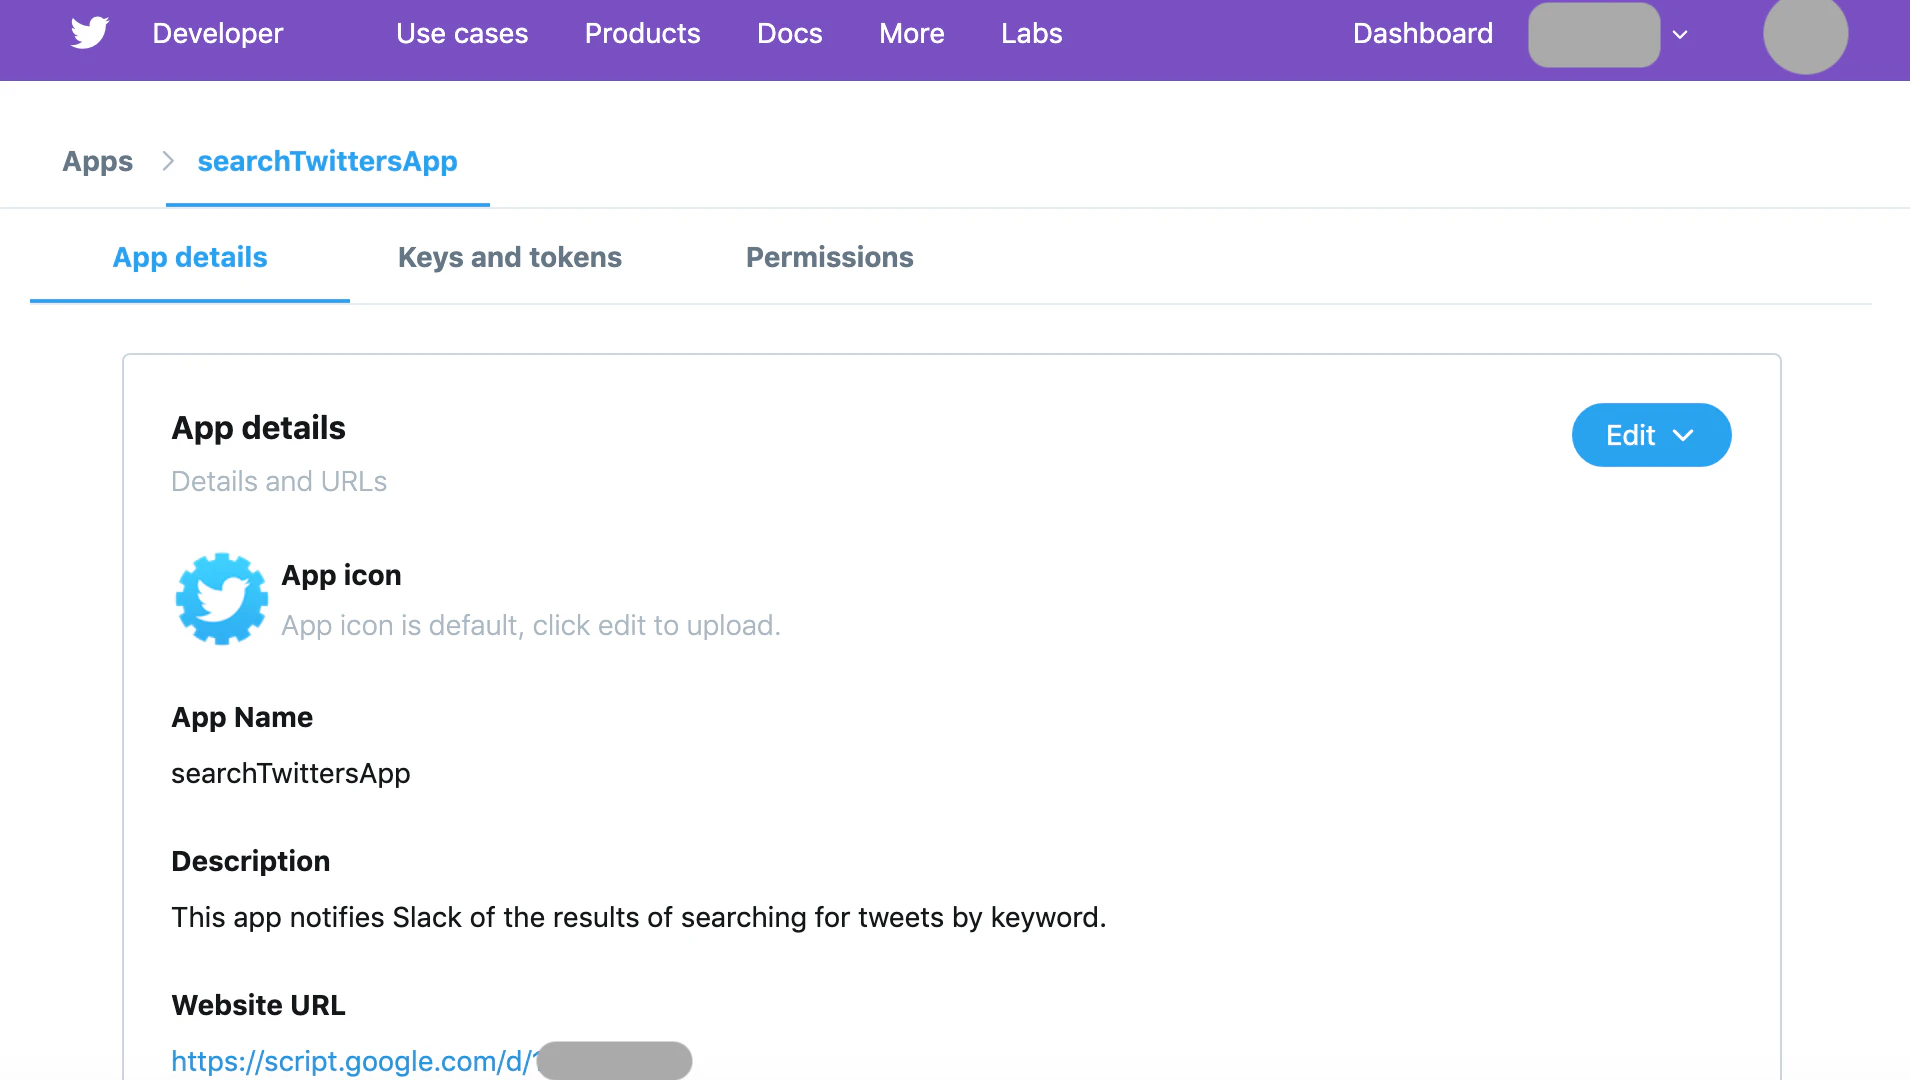Expand the account dropdown chevron
1910x1080 pixels.
click(1680, 34)
